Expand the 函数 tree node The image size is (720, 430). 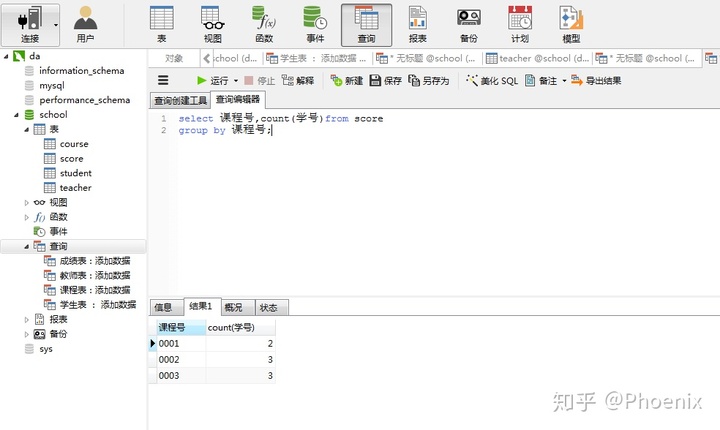[27, 217]
